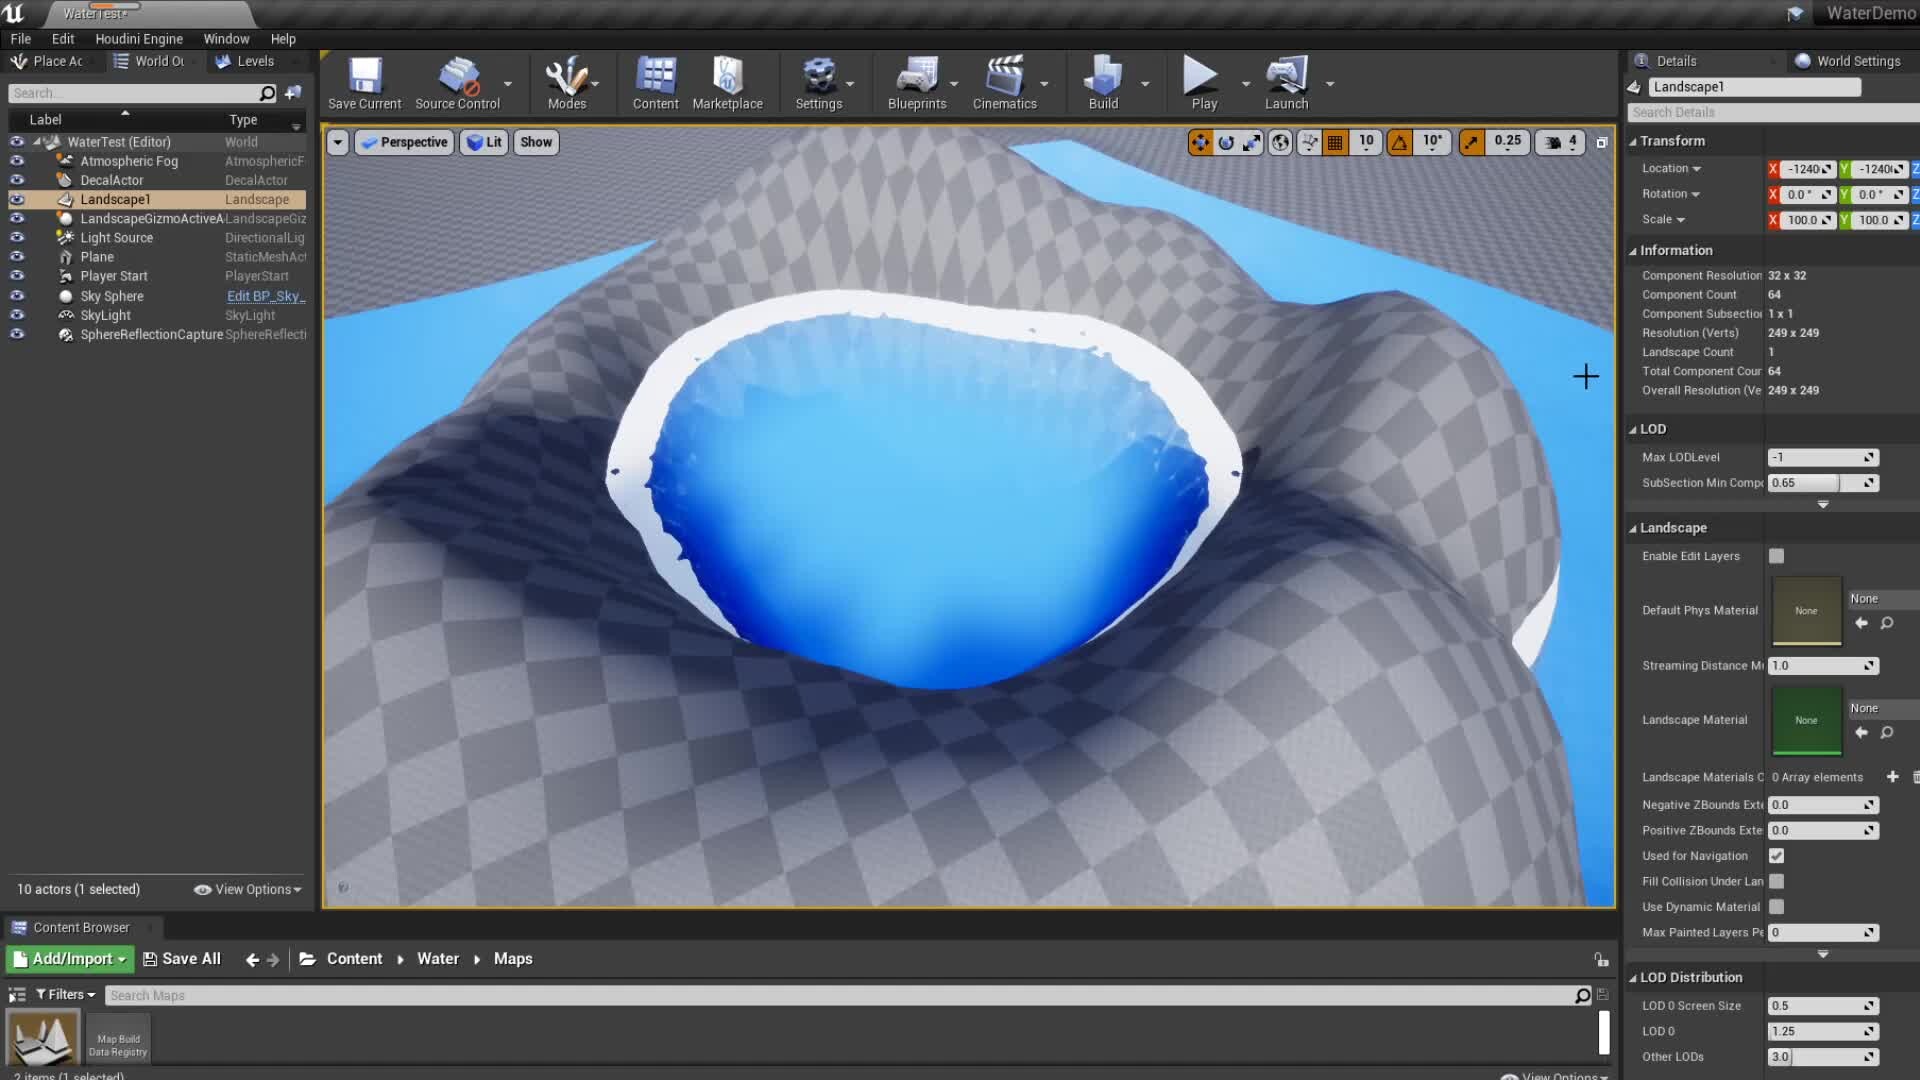Collapse the Transform section
Screen dimensions: 1920x1080
[x=1672, y=141]
